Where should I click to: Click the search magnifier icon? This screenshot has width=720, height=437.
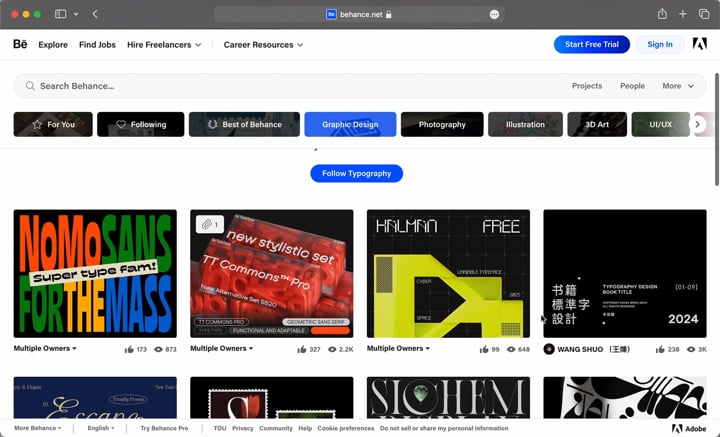(x=30, y=86)
